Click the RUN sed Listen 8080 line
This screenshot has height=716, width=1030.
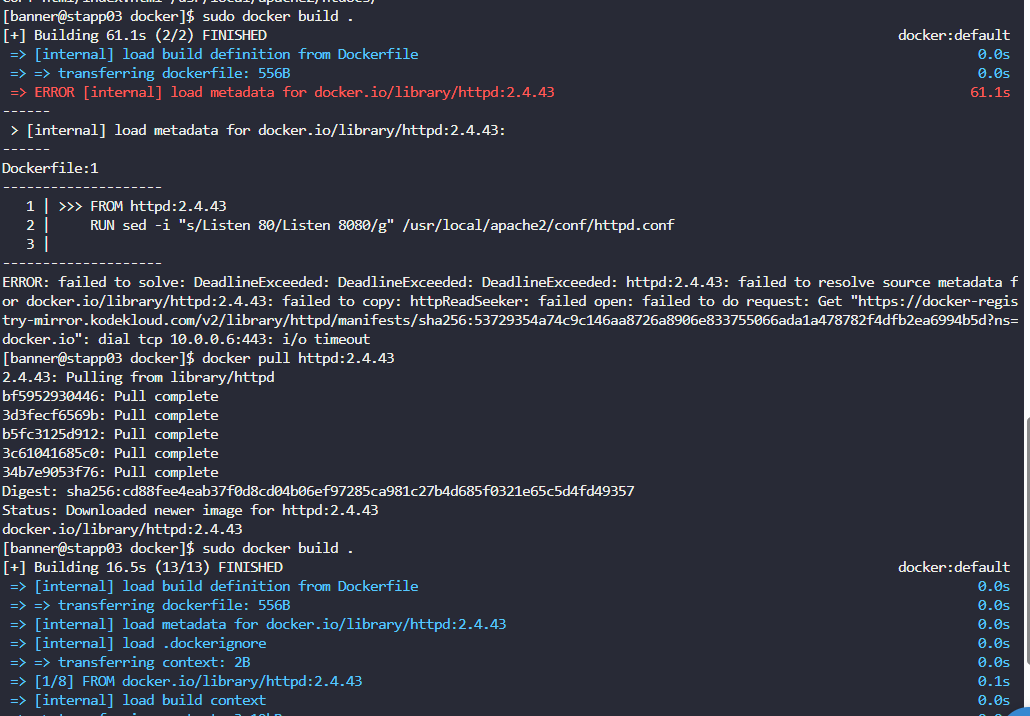click(x=382, y=225)
